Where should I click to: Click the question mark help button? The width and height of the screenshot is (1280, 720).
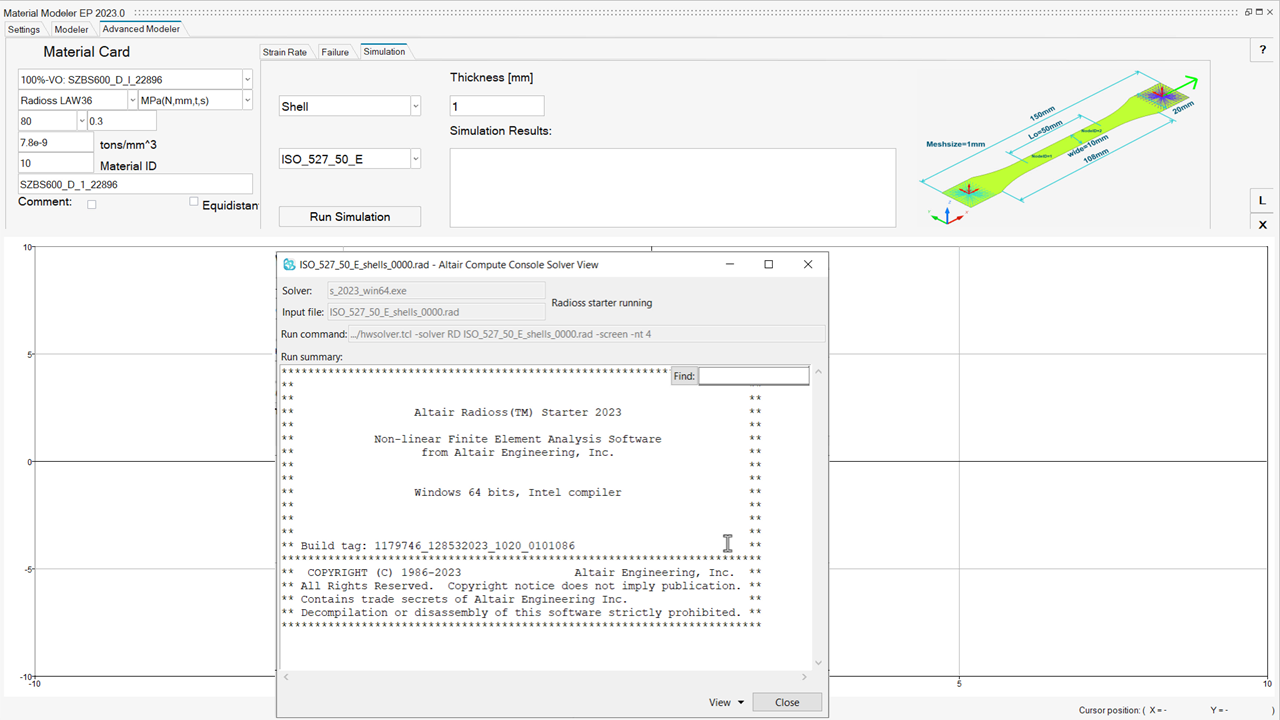pos(1262,51)
